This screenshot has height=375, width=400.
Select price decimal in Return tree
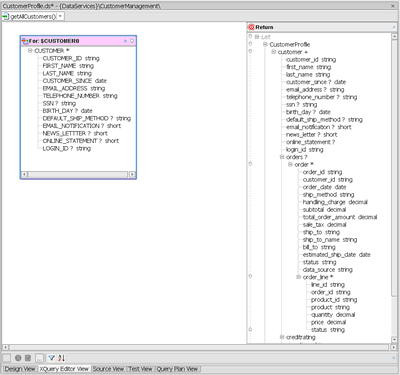tap(328, 322)
